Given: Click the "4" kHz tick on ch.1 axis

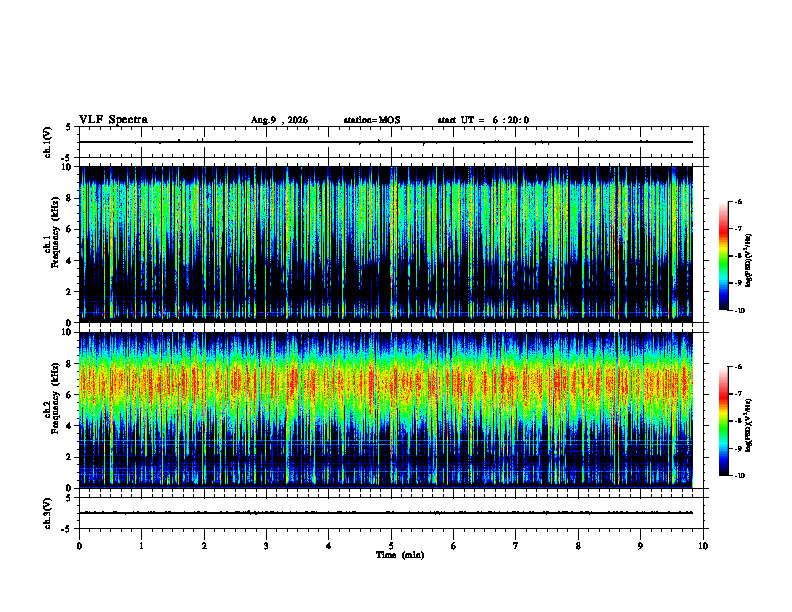Looking at the screenshot, I should tap(70, 261).
